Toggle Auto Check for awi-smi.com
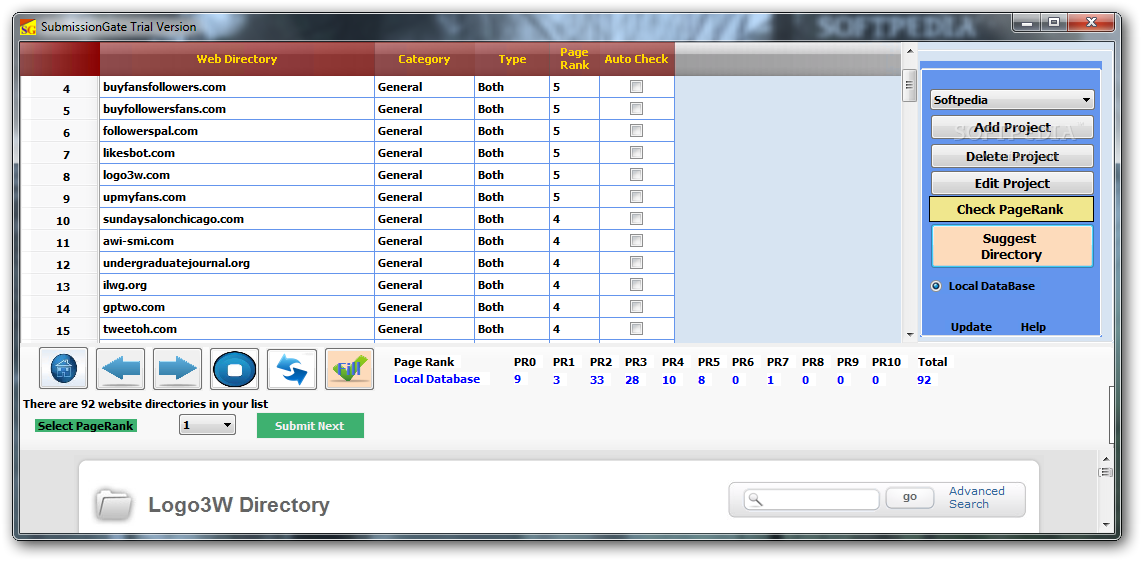 pyautogui.click(x=637, y=240)
